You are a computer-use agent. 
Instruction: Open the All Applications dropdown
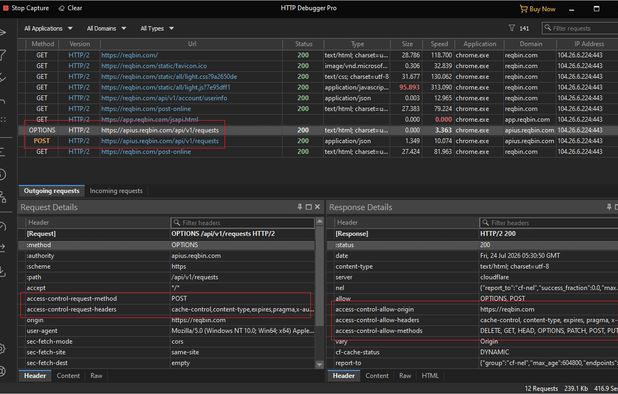48,28
